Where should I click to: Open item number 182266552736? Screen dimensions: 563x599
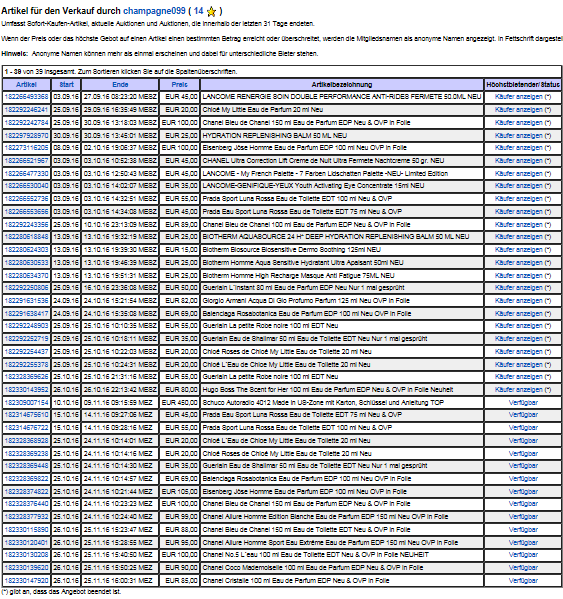pyautogui.click(x=26, y=199)
